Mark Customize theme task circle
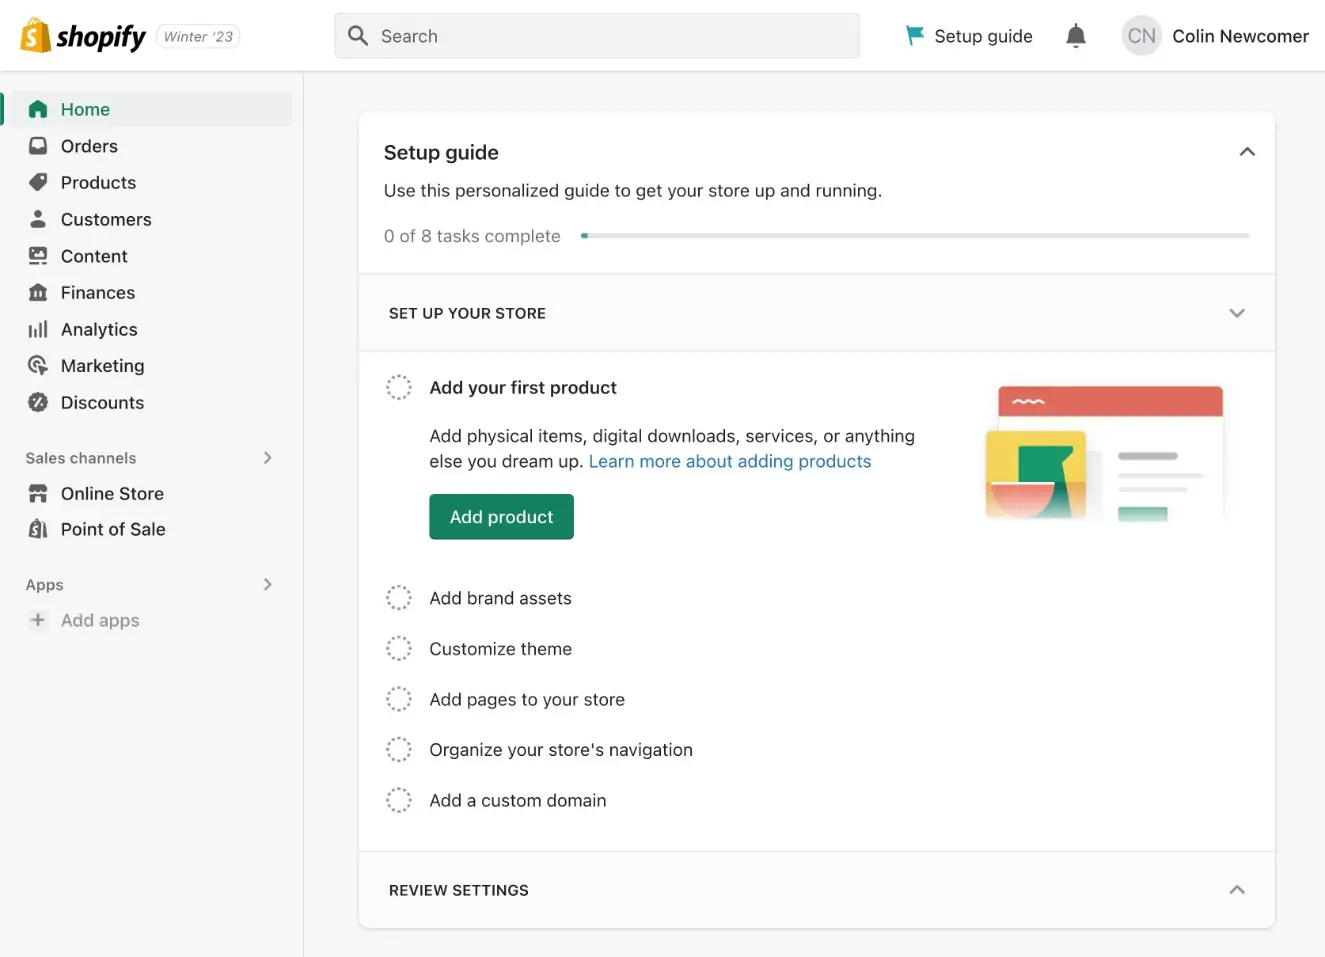This screenshot has height=957, width=1325. pyautogui.click(x=399, y=648)
